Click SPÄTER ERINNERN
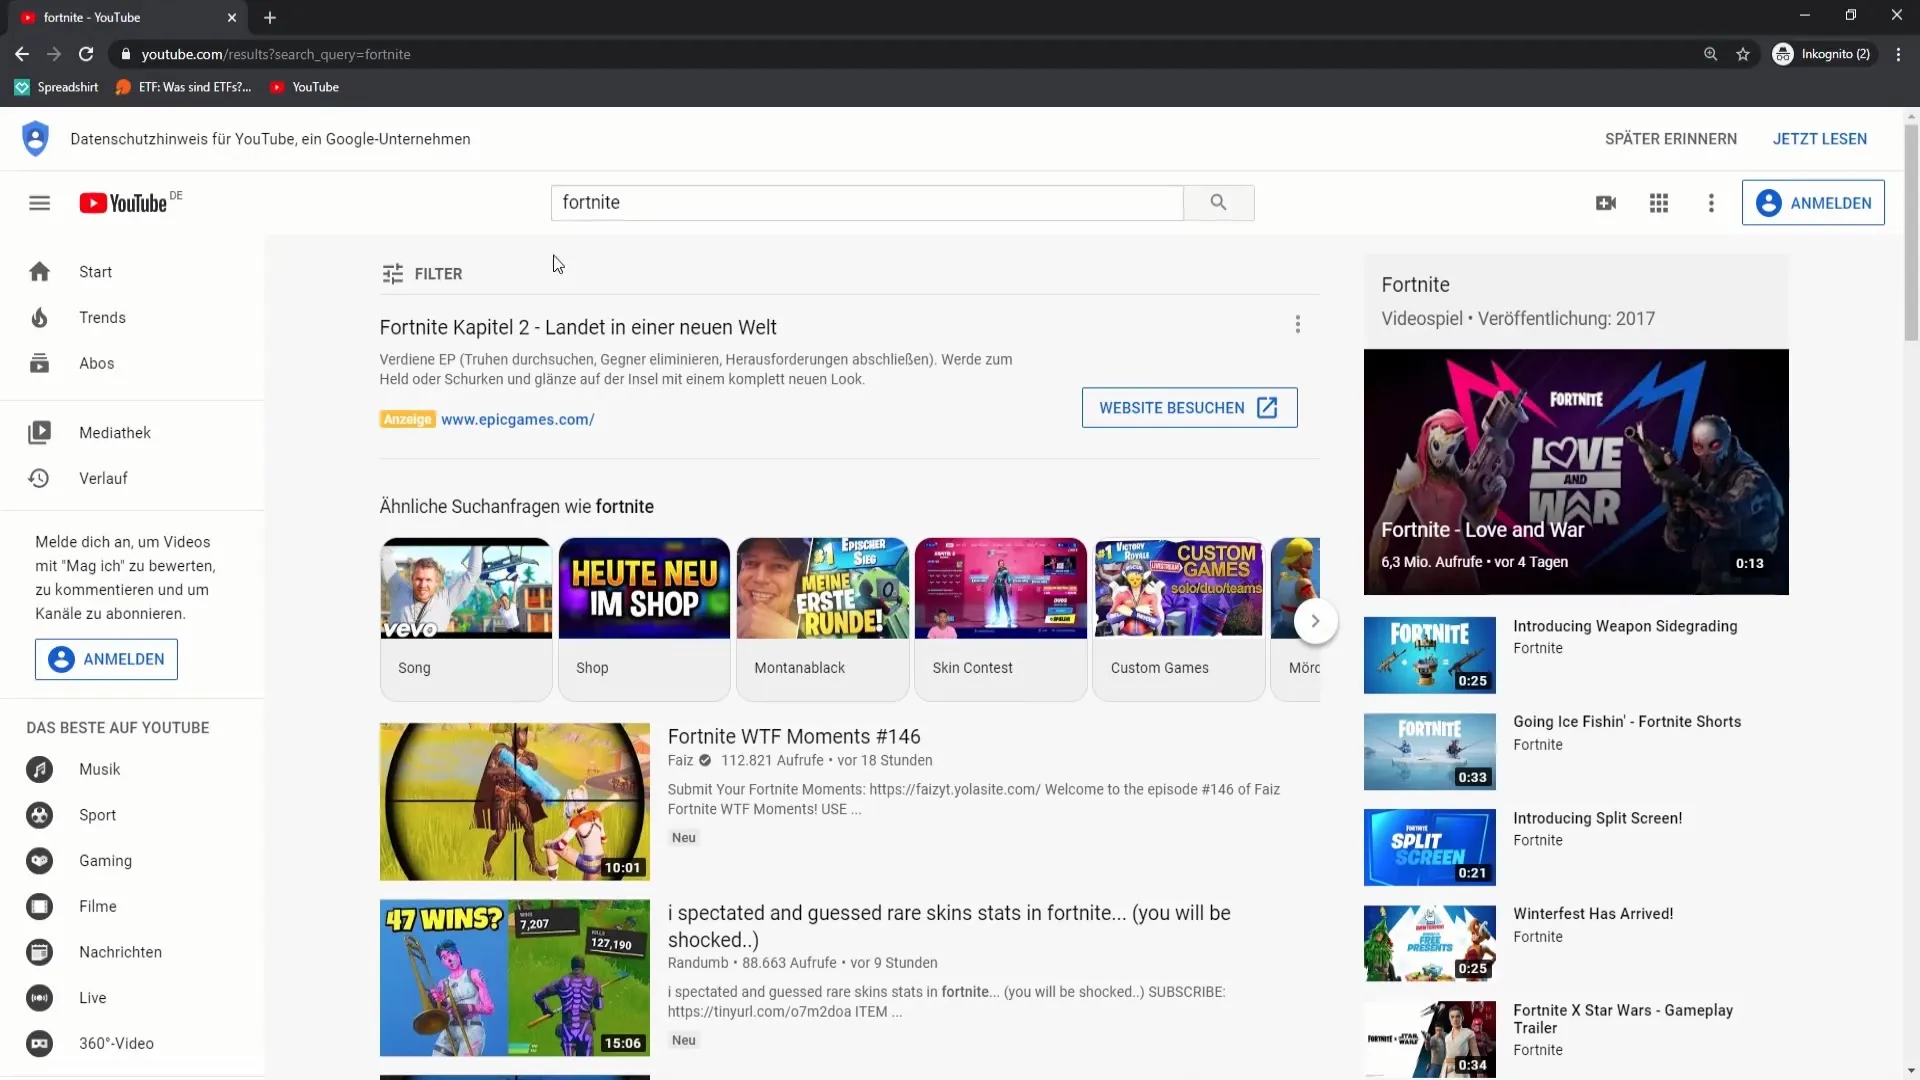Screen dimensions: 1920x1080 click(1671, 139)
